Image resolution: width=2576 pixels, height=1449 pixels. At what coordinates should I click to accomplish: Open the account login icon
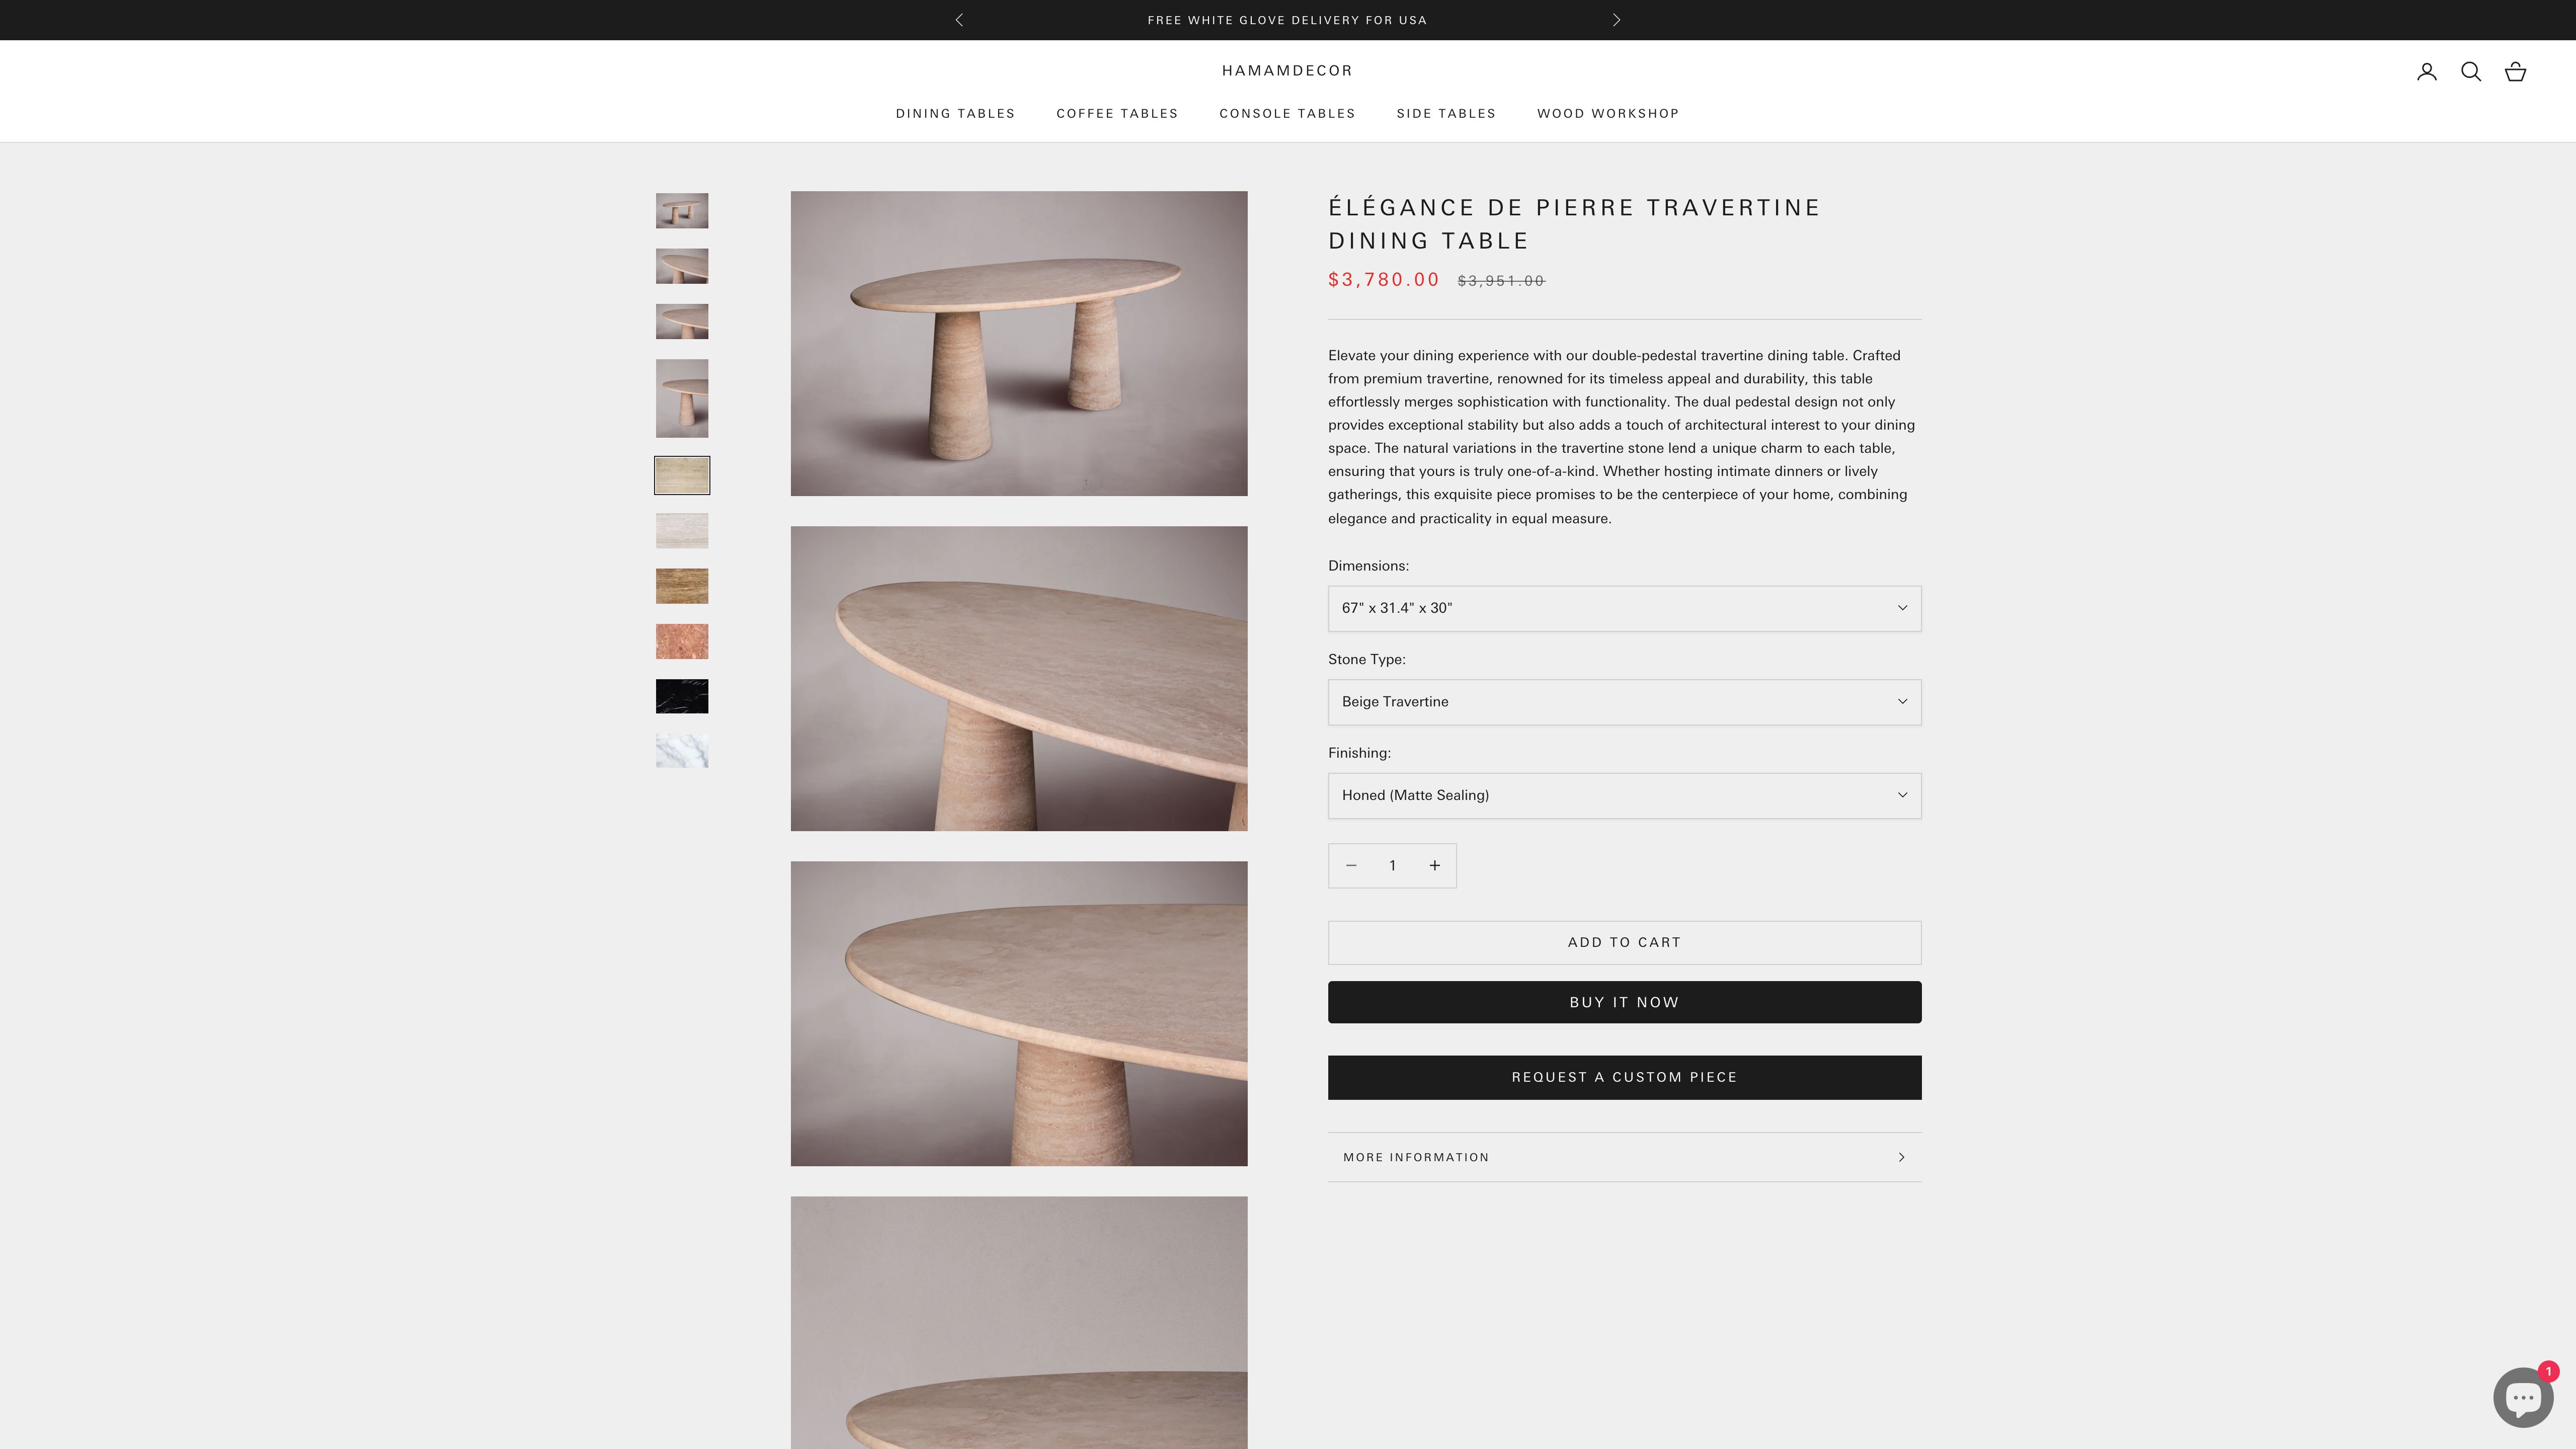(x=2426, y=71)
